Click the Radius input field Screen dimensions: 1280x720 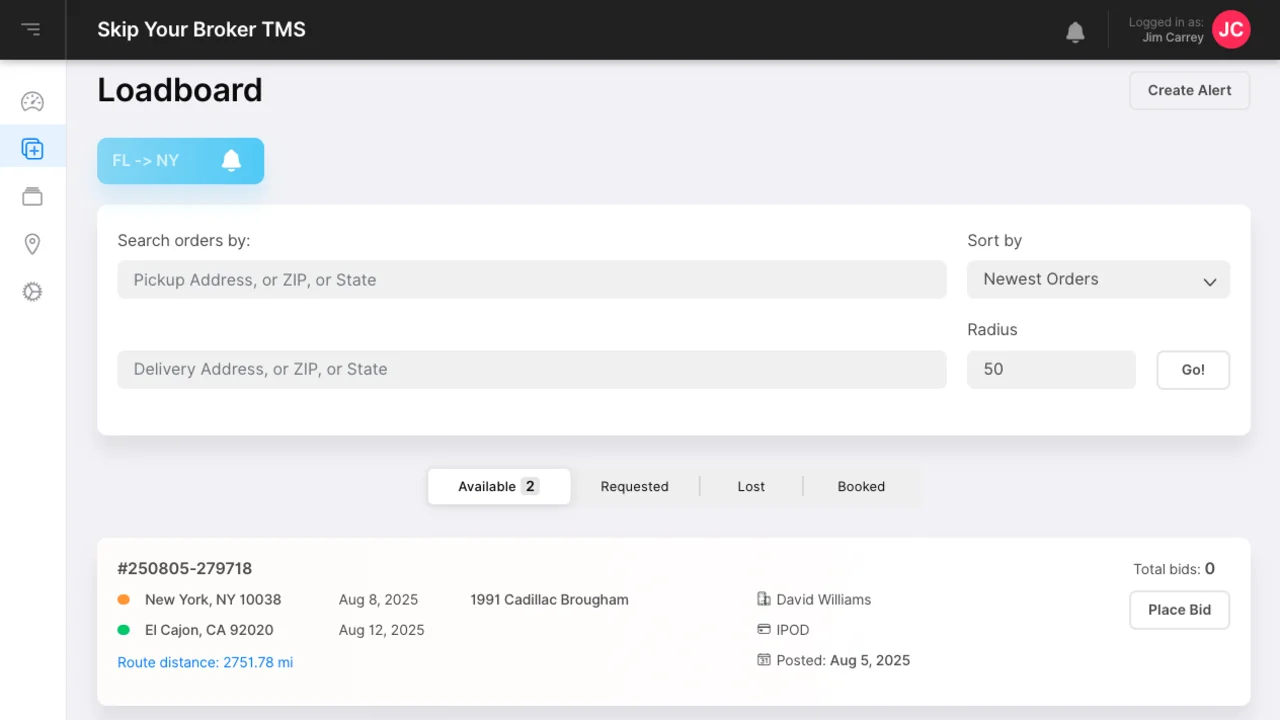tap(1050, 369)
